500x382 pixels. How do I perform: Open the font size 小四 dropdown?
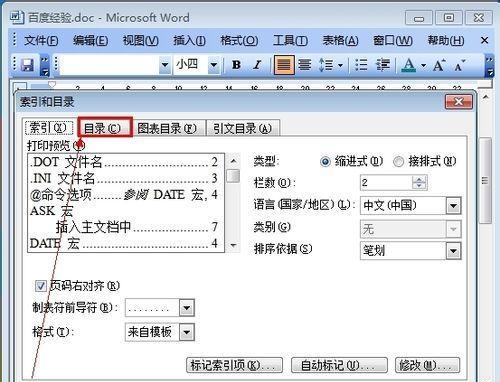click(x=214, y=64)
